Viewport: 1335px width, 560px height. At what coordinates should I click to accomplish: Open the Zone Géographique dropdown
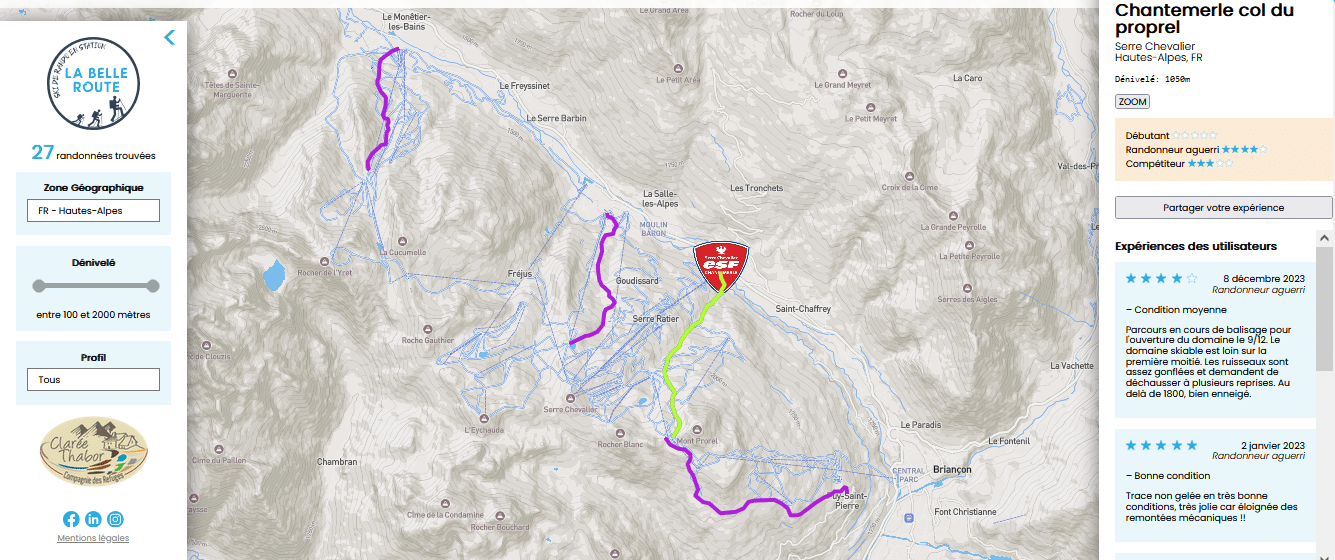click(x=93, y=211)
